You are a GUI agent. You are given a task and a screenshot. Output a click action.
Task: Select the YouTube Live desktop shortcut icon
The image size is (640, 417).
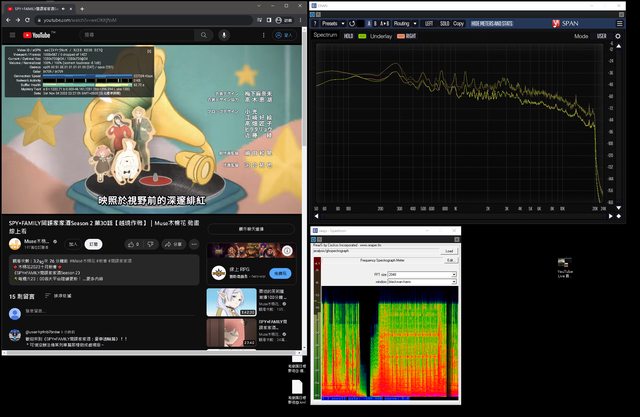[565, 268]
